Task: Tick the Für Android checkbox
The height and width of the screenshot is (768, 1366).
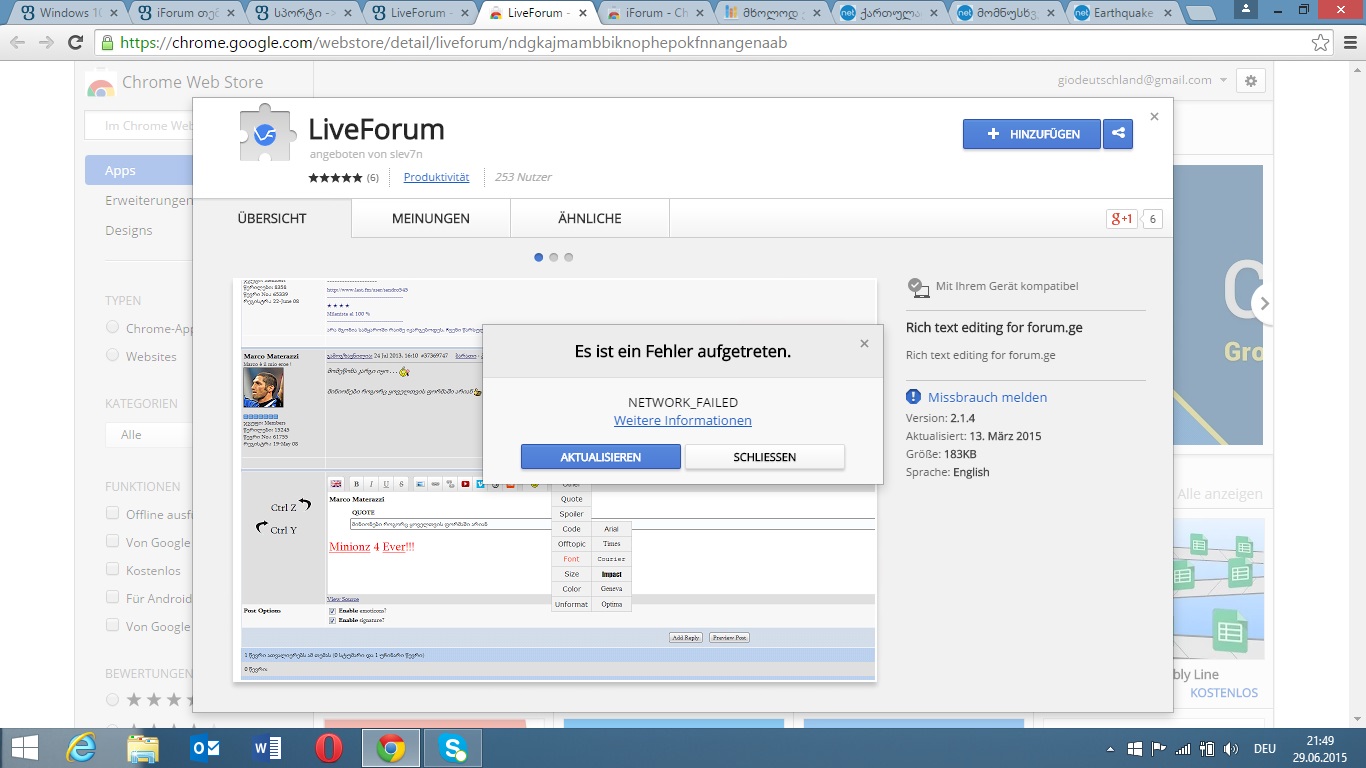Action: pyautogui.click(x=112, y=598)
